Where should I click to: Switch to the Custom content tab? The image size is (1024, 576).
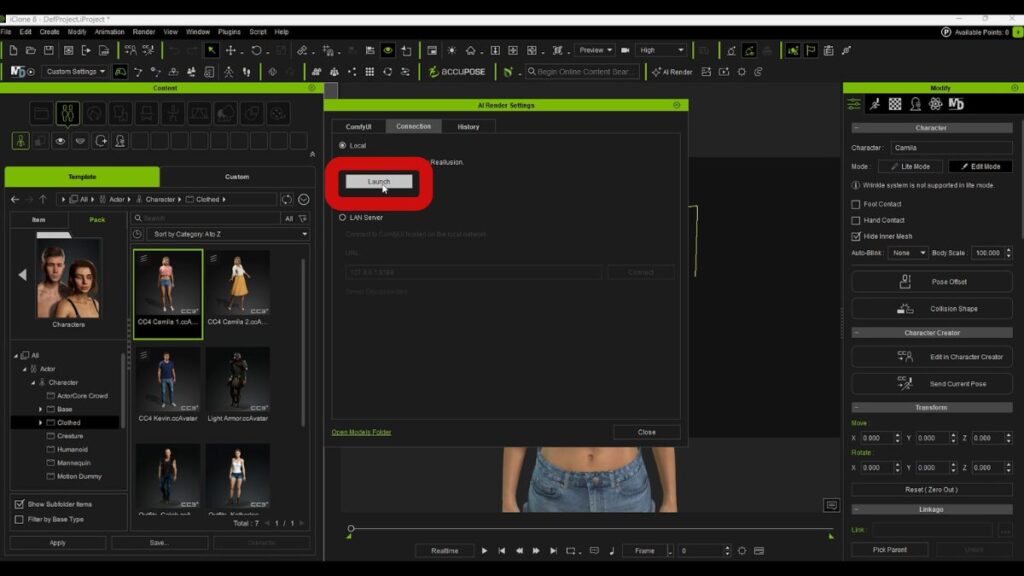pyautogui.click(x=237, y=177)
